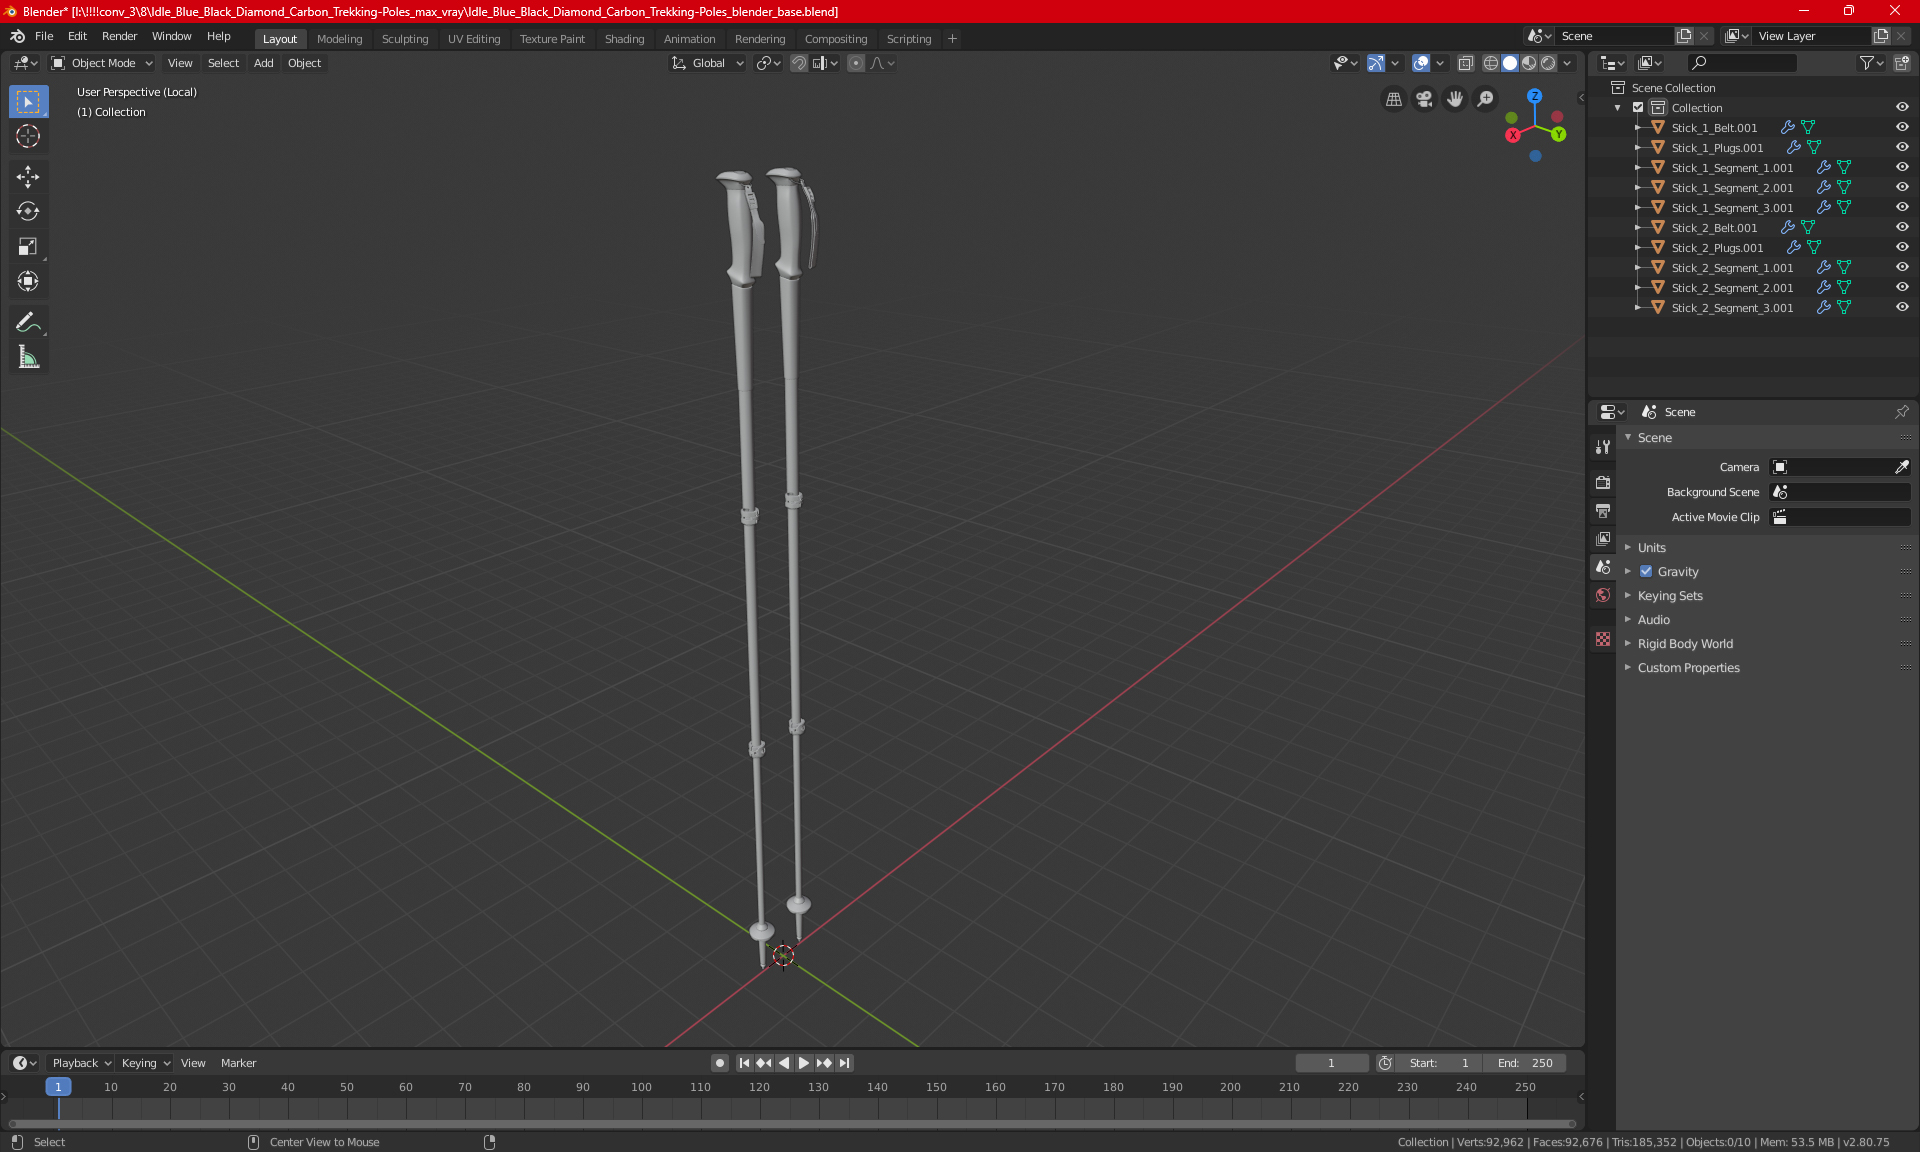Select the Measure tool

tap(28, 357)
